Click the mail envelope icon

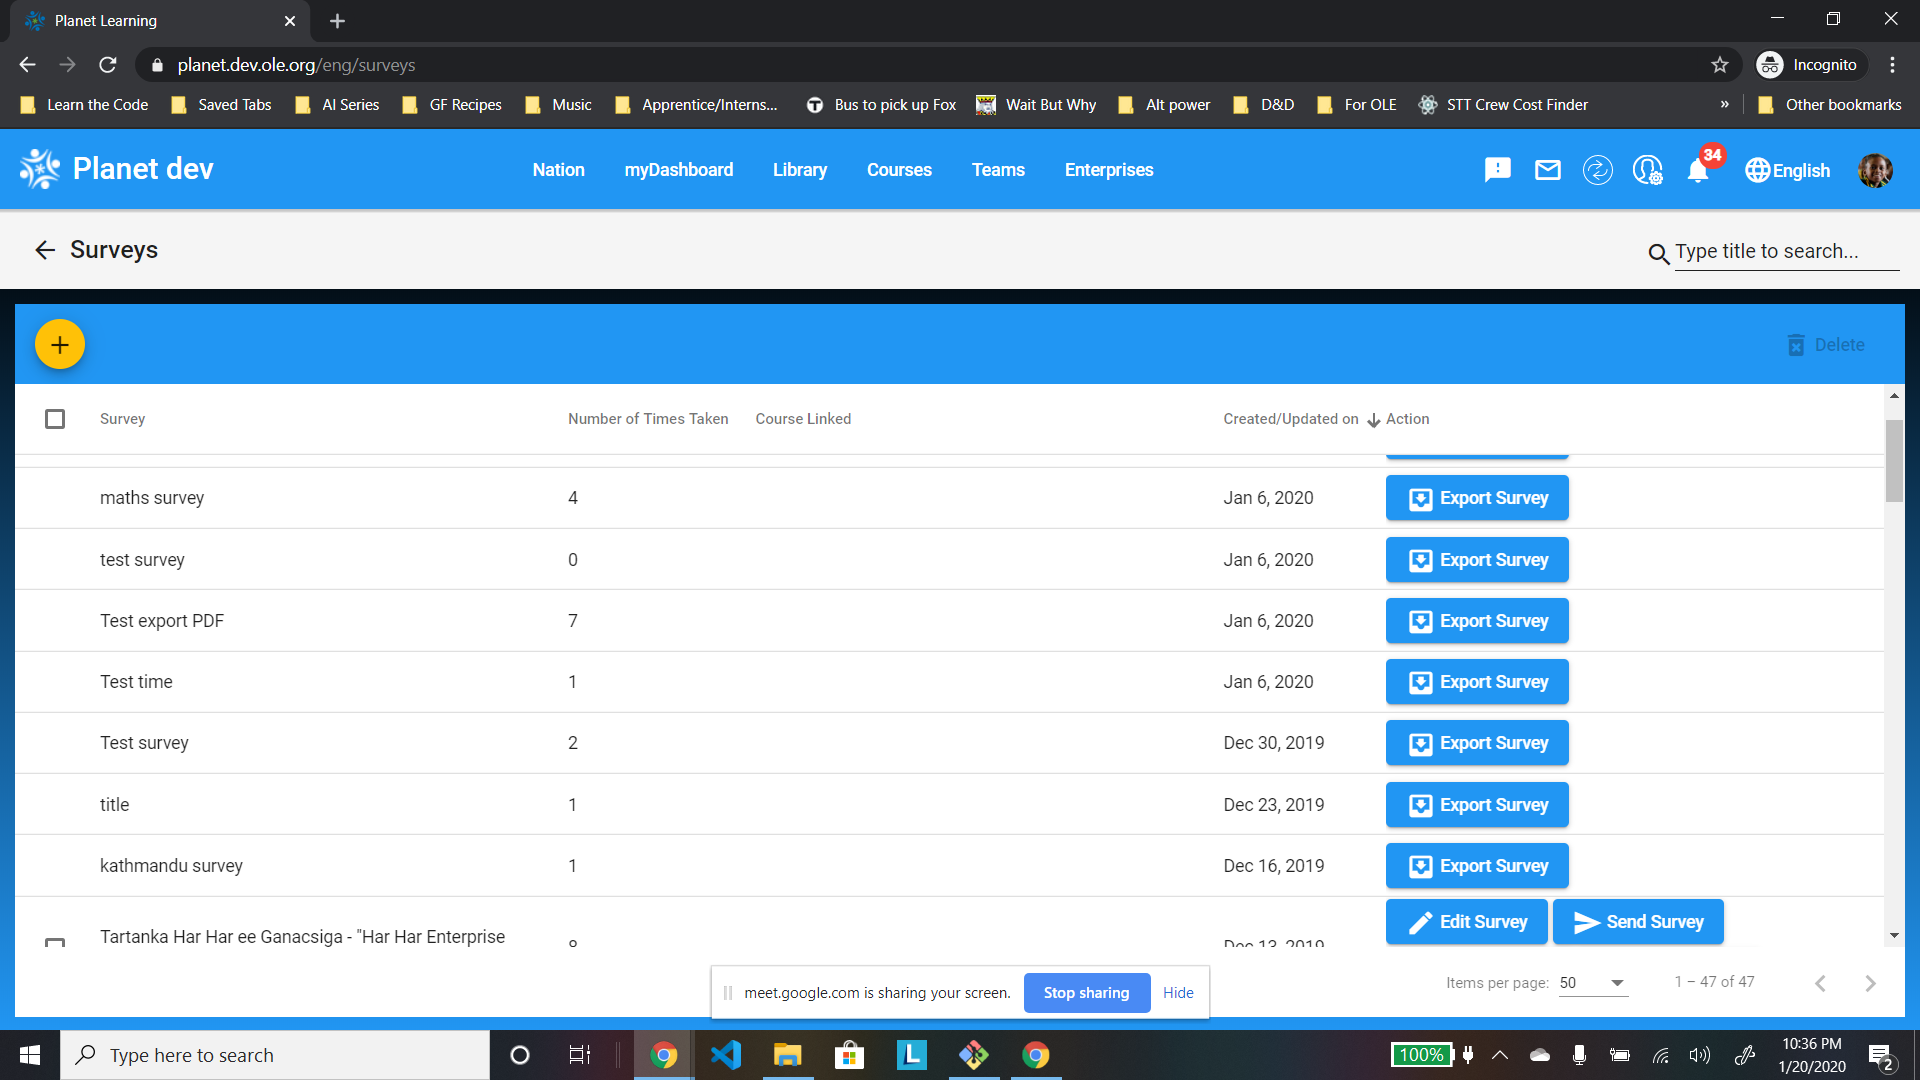pyautogui.click(x=1547, y=170)
